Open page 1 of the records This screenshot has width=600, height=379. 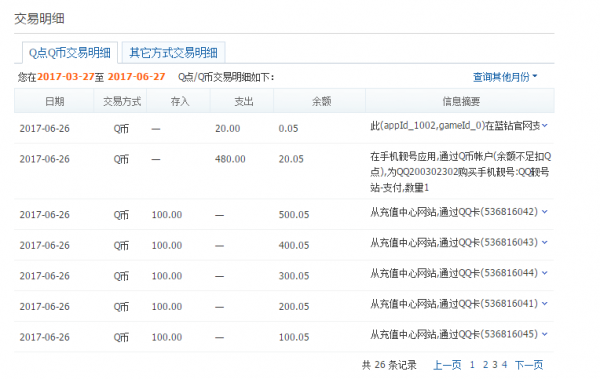click(472, 365)
